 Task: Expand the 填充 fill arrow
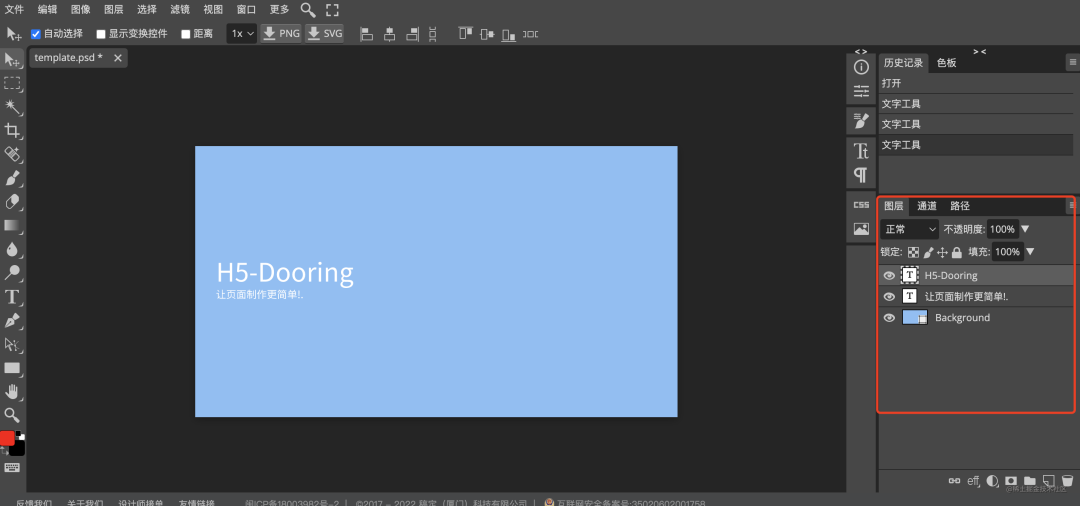[1030, 252]
